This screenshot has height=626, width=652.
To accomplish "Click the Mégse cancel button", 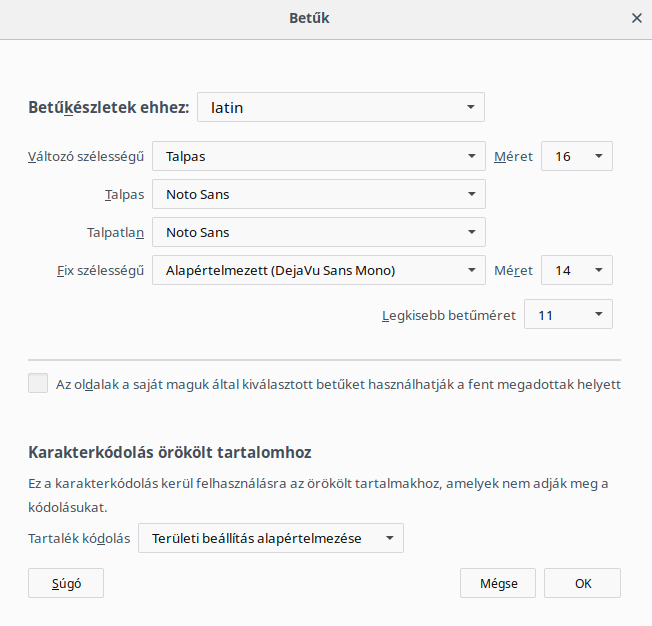I will (x=498, y=583).
